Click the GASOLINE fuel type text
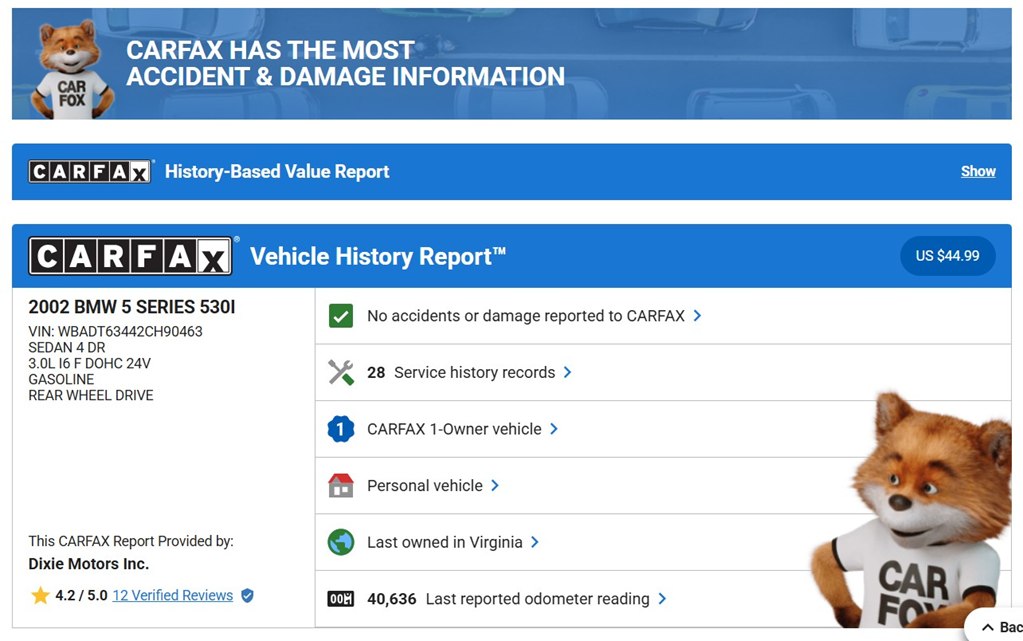The image size is (1023, 641). [61, 379]
